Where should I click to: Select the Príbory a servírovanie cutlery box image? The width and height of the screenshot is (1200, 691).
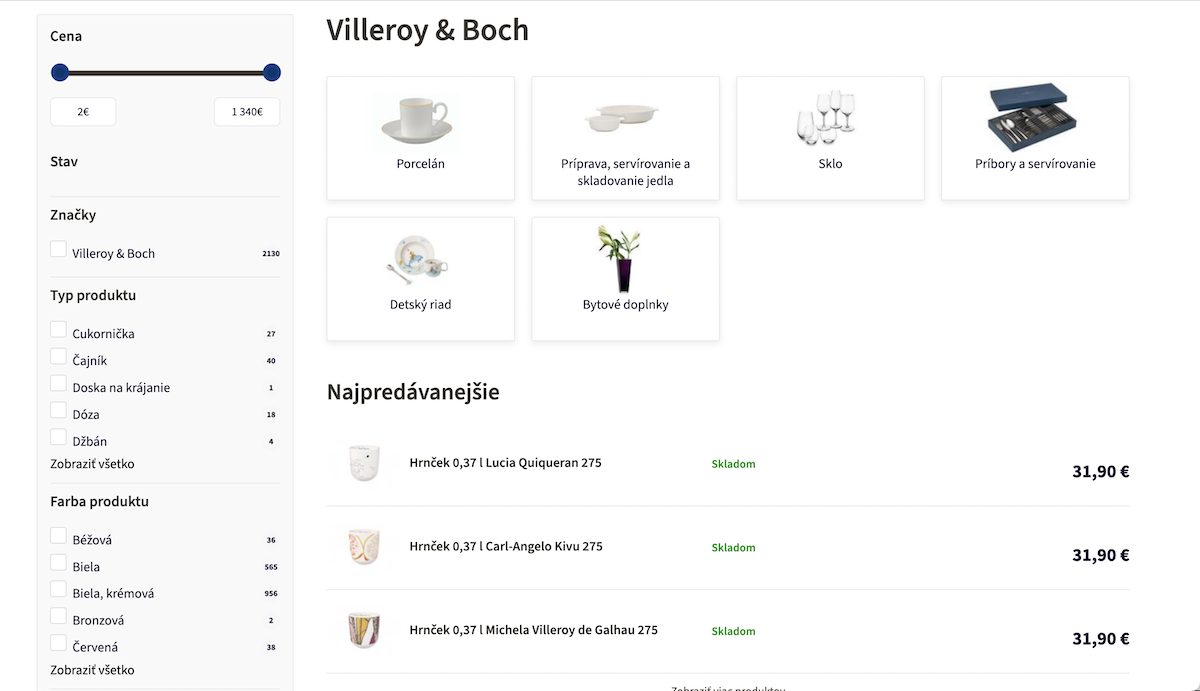1028,117
